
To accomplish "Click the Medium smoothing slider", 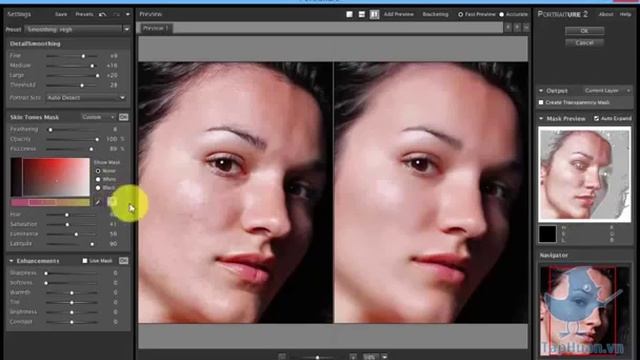I will point(72,66).
